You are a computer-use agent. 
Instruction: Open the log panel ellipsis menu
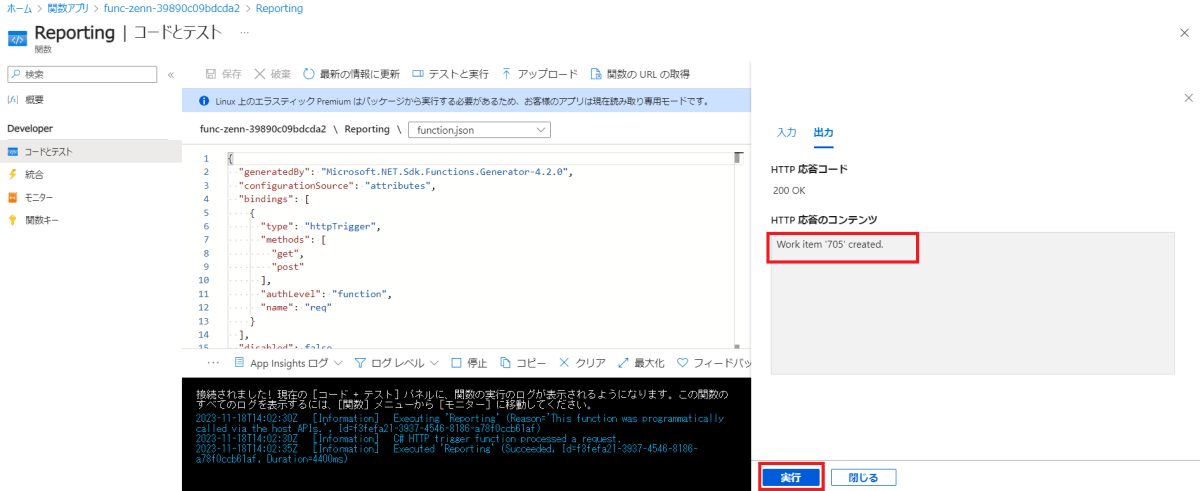click(213, 362)
